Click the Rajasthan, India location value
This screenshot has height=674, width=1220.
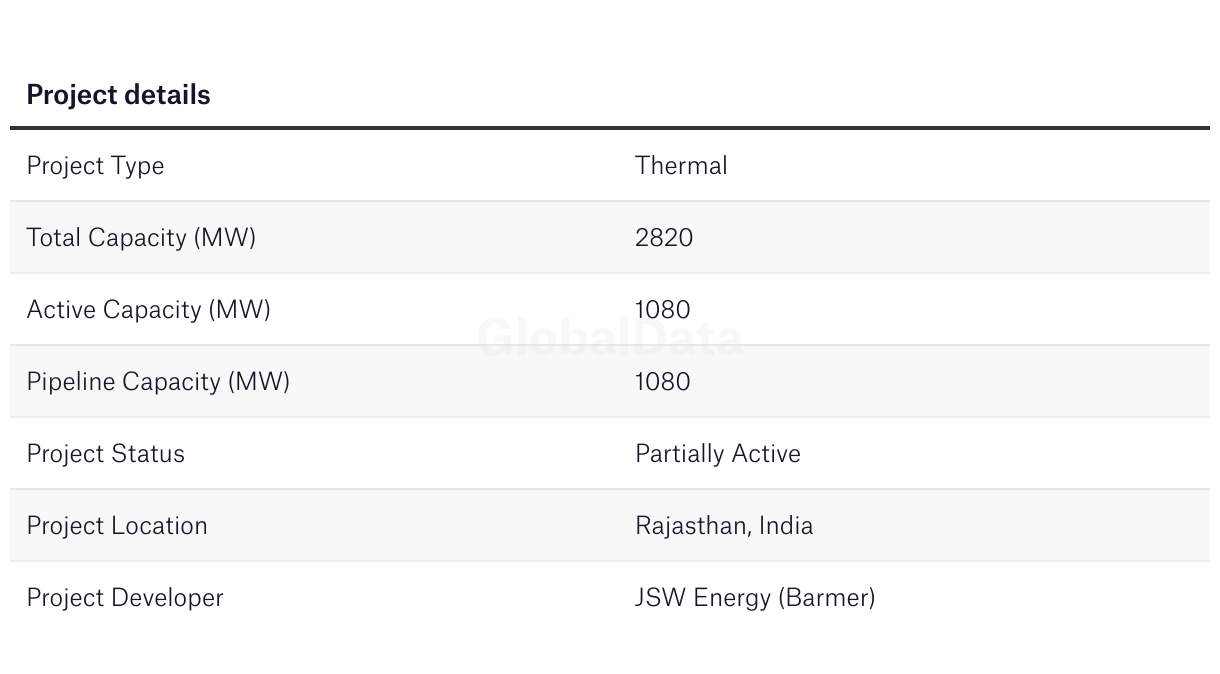[724, 526]
